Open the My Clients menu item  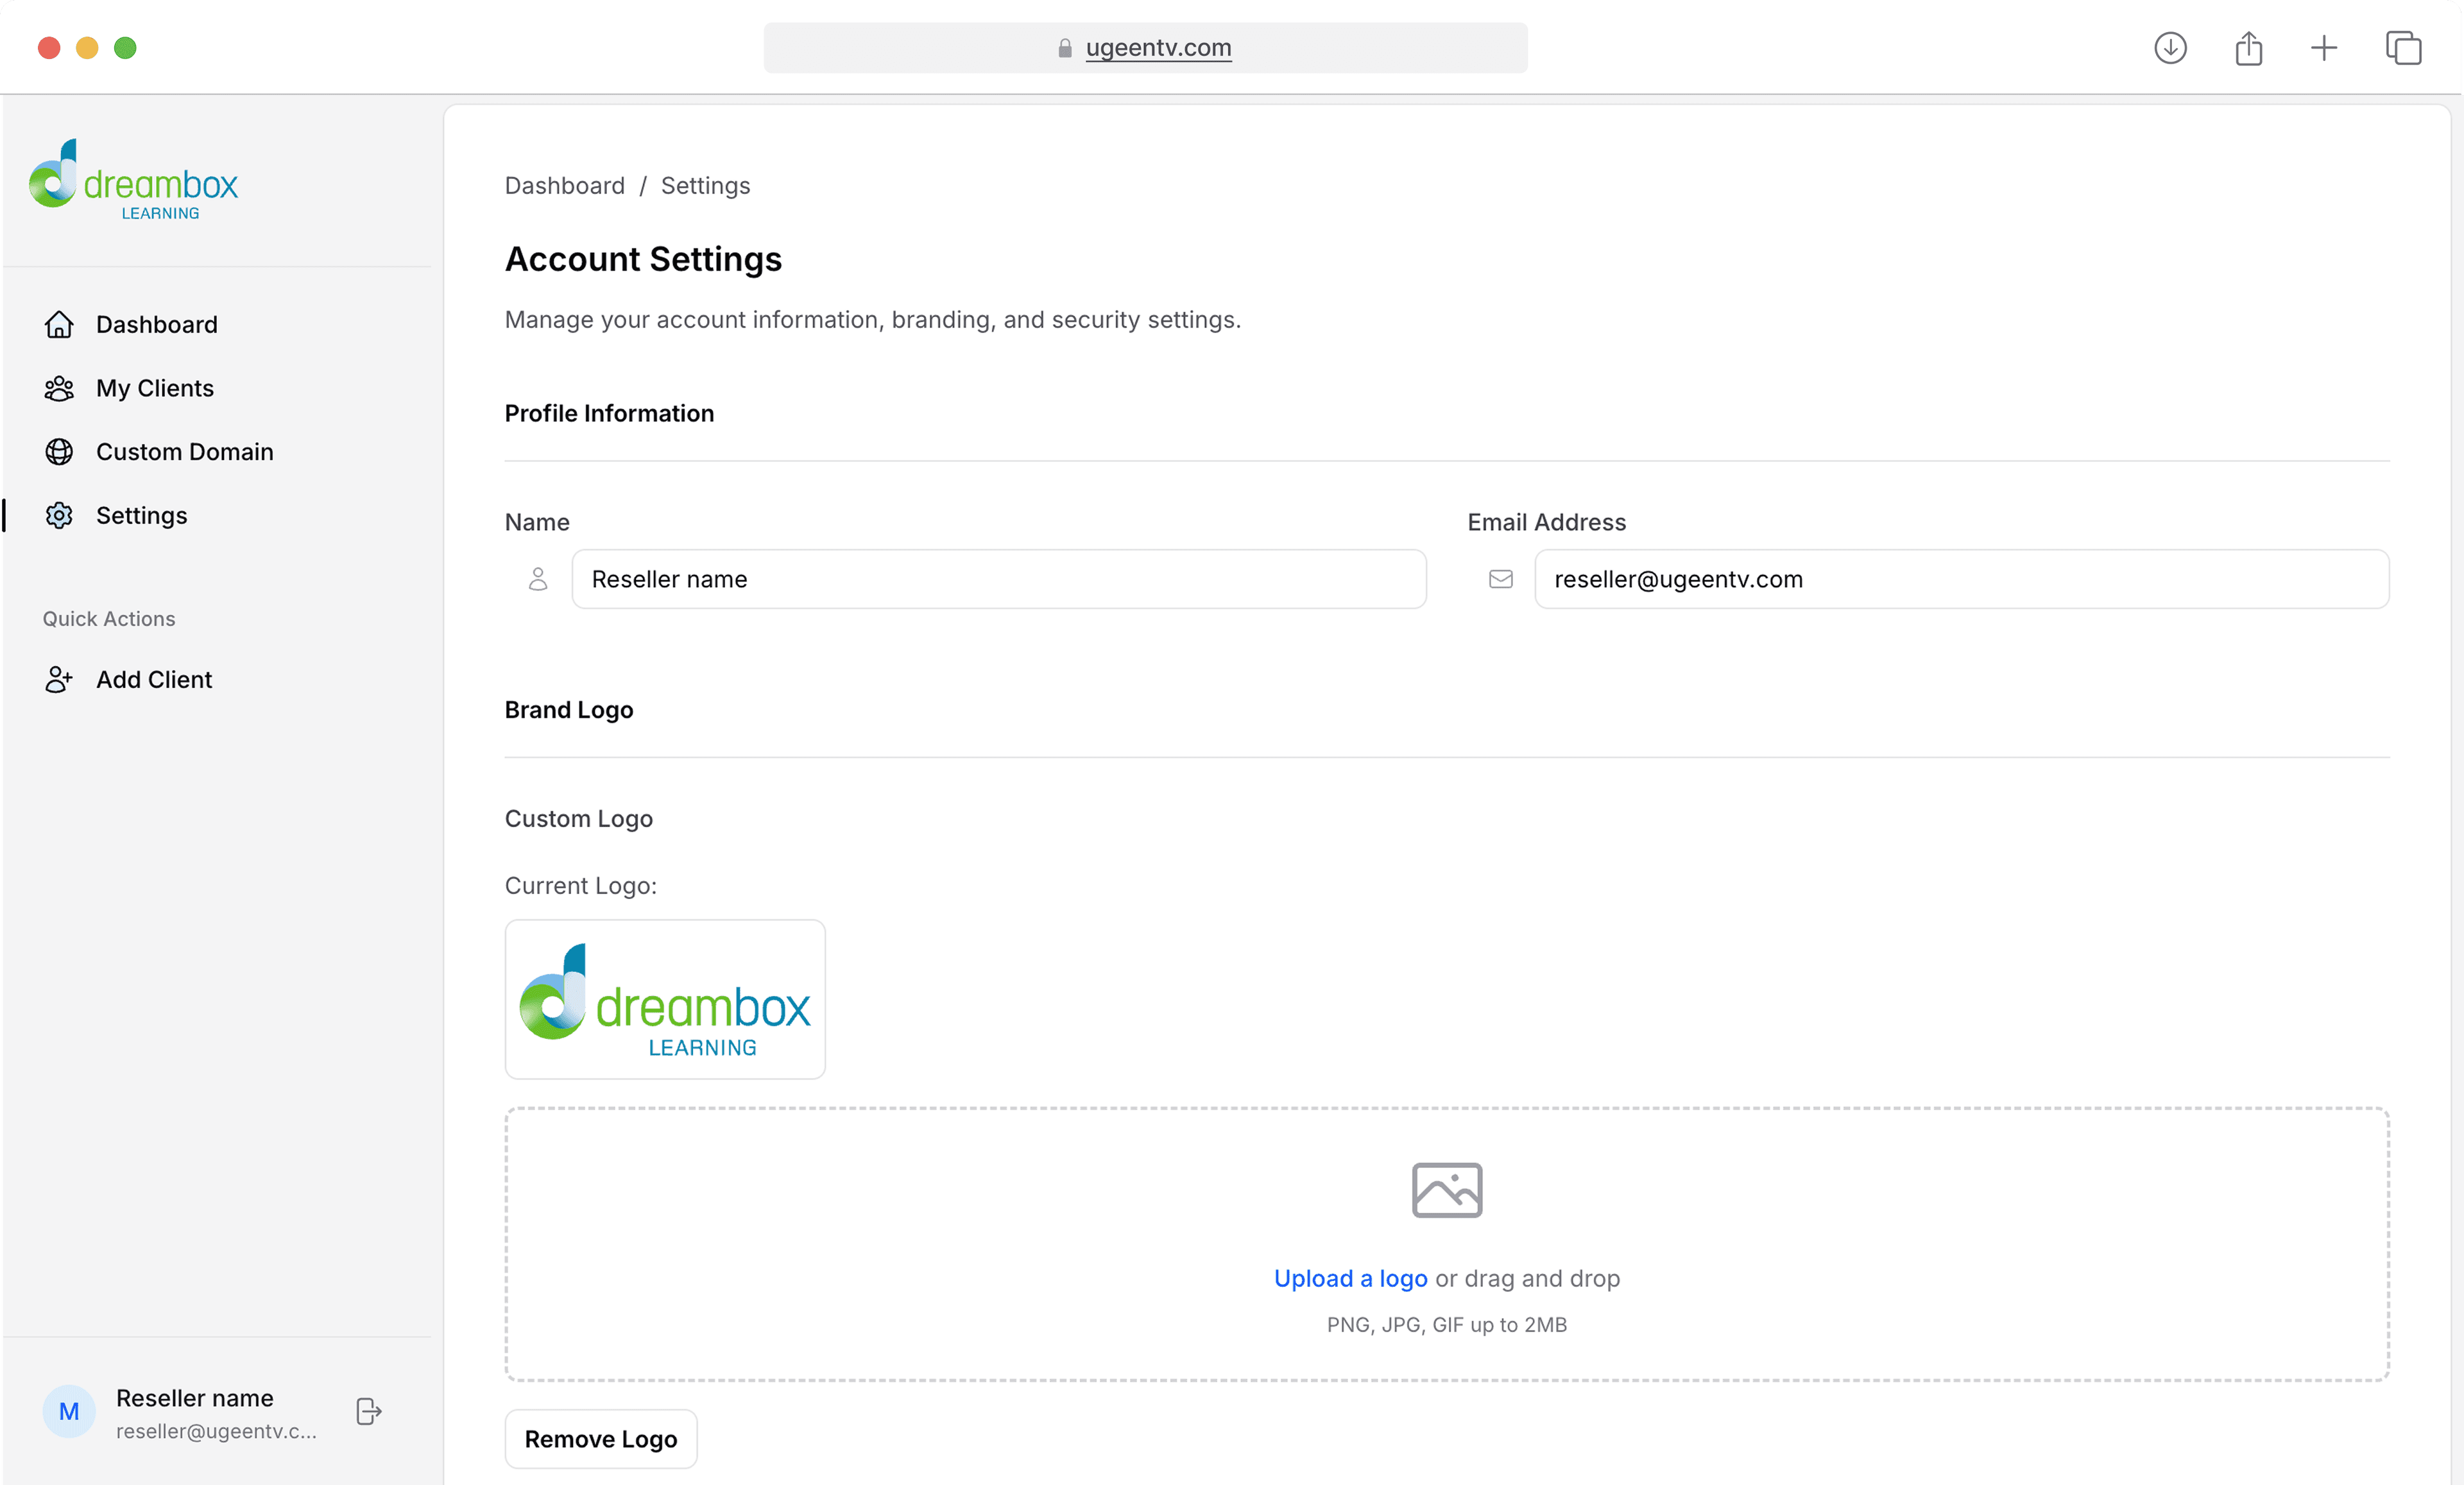[x=155, y=389]
